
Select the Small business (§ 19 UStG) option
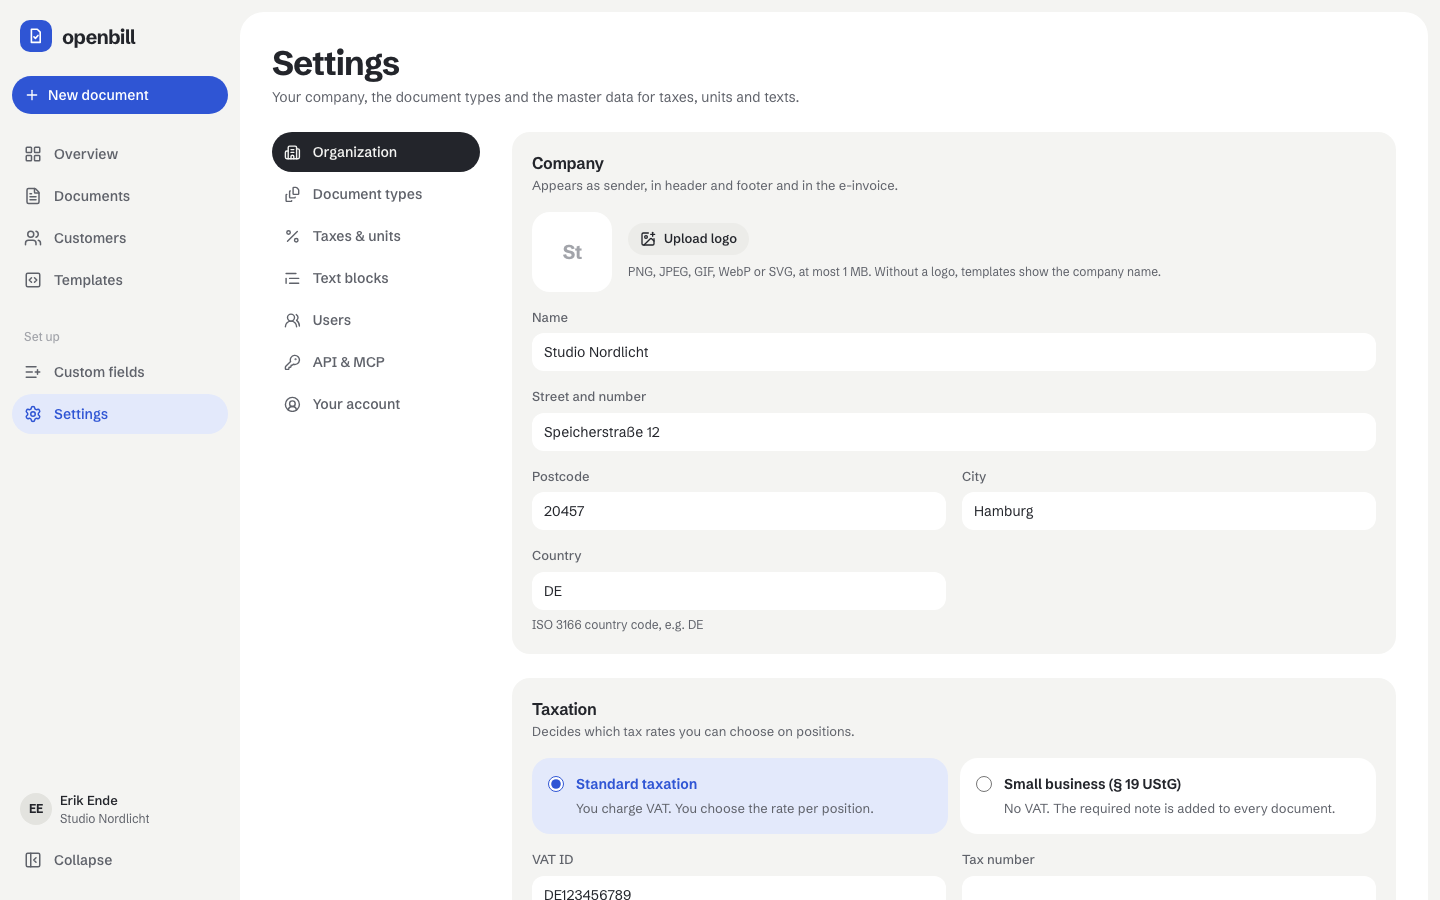coord(1168,796)
